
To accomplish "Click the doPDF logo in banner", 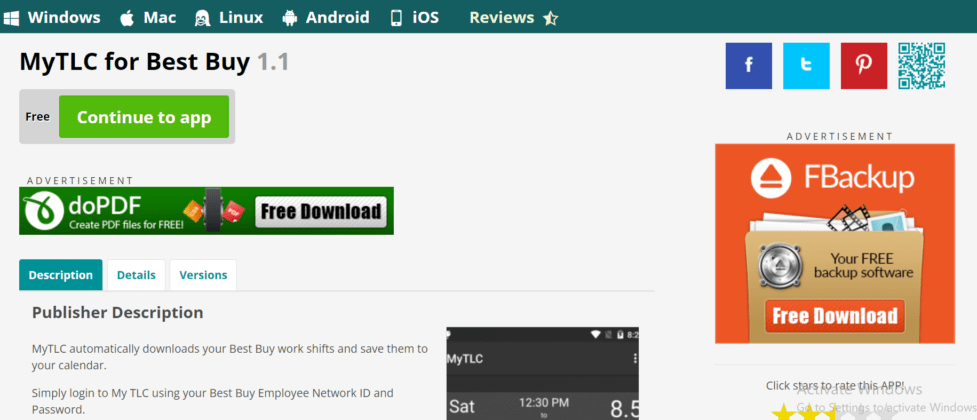I will tap(44, 211).
